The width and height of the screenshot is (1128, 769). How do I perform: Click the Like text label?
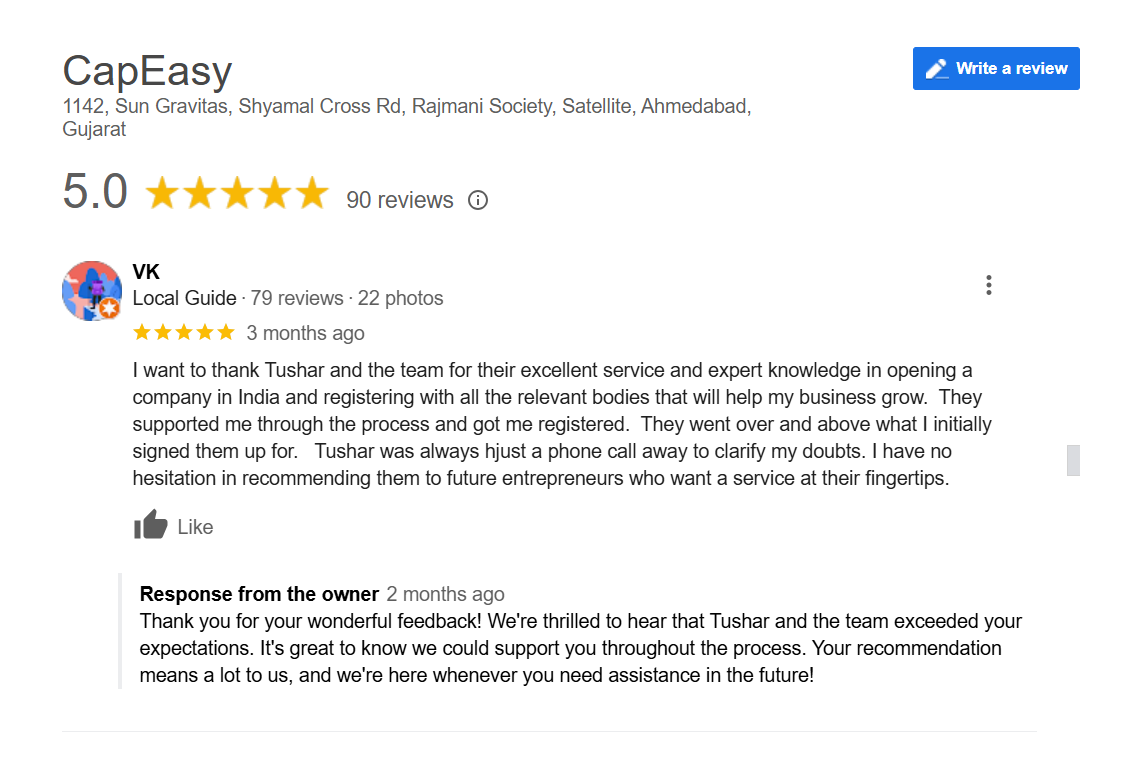[x=195, y=527]
